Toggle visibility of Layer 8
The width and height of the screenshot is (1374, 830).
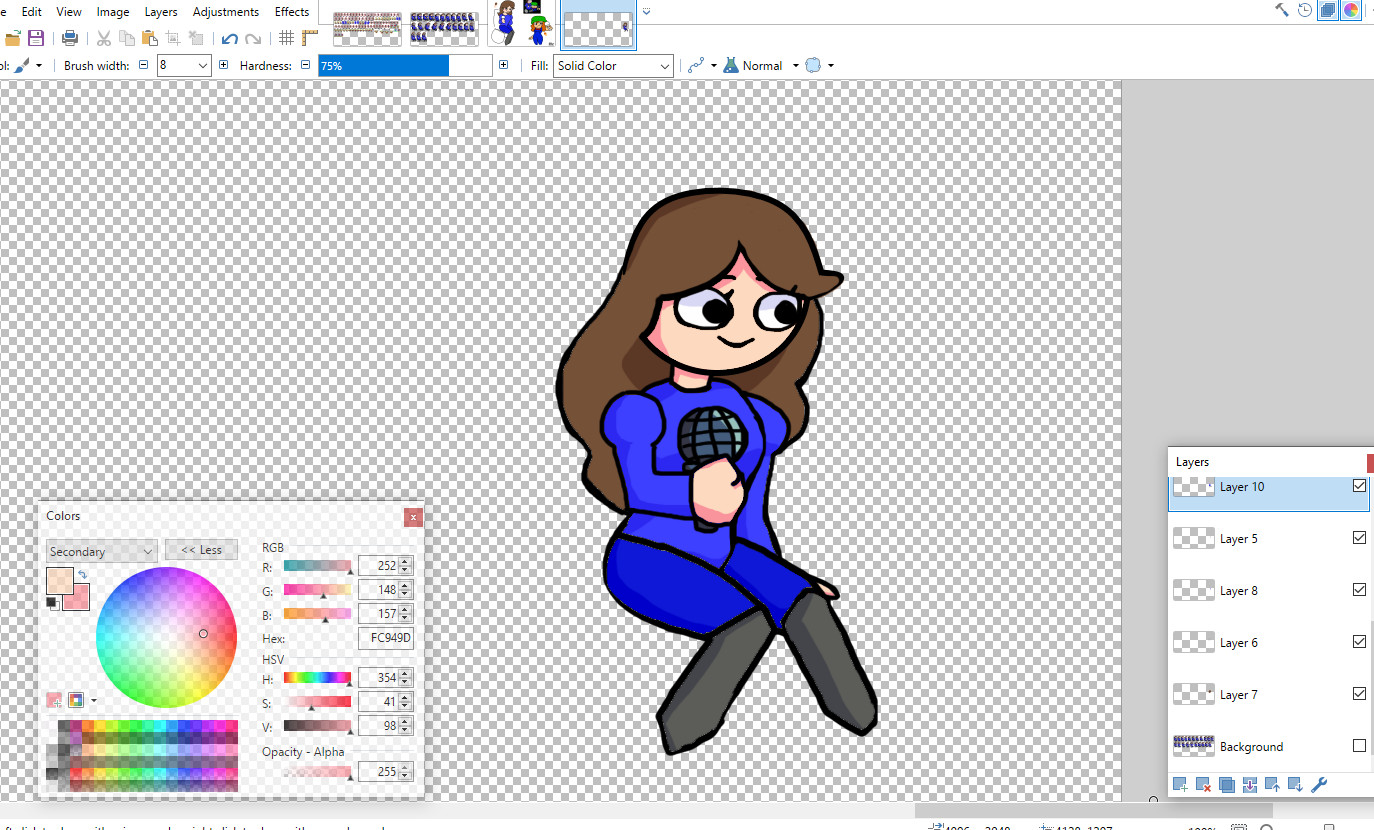[x=1359, y=590]
